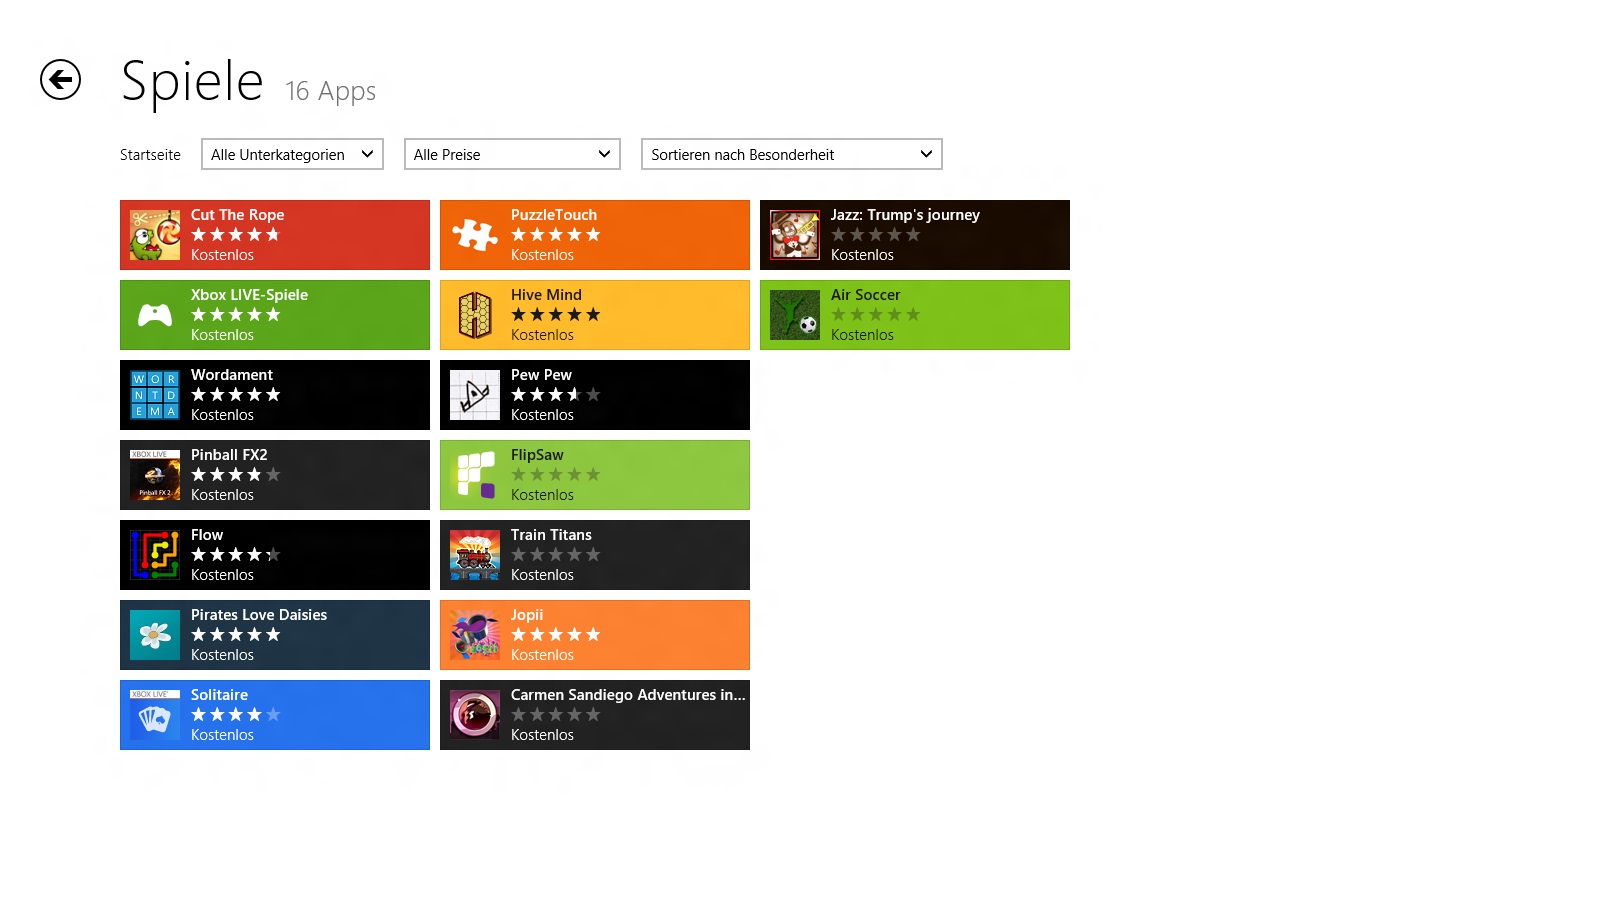Click Kostenlos under Hive Mind
The width and height of the screenshot is (1600, 900).
[x=542, y=335]
